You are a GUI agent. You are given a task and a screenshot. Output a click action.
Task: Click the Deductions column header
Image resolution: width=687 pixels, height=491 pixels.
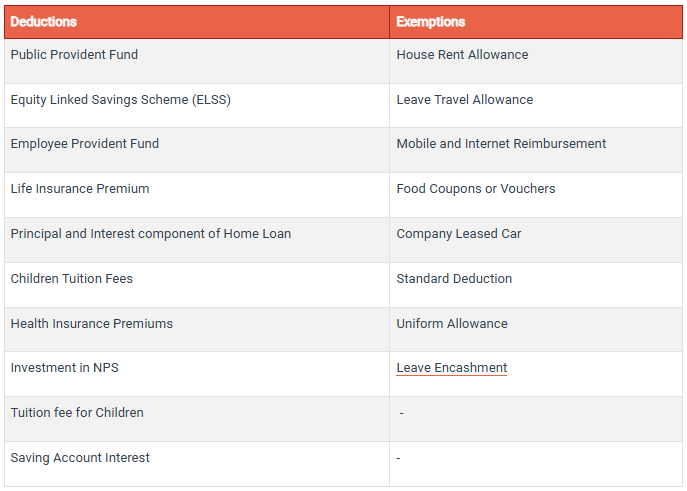[x=44, y=22]
